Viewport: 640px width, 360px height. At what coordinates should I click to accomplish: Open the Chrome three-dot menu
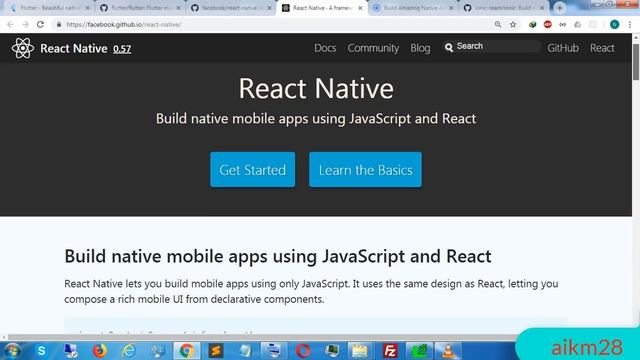[x=630, y=24]
